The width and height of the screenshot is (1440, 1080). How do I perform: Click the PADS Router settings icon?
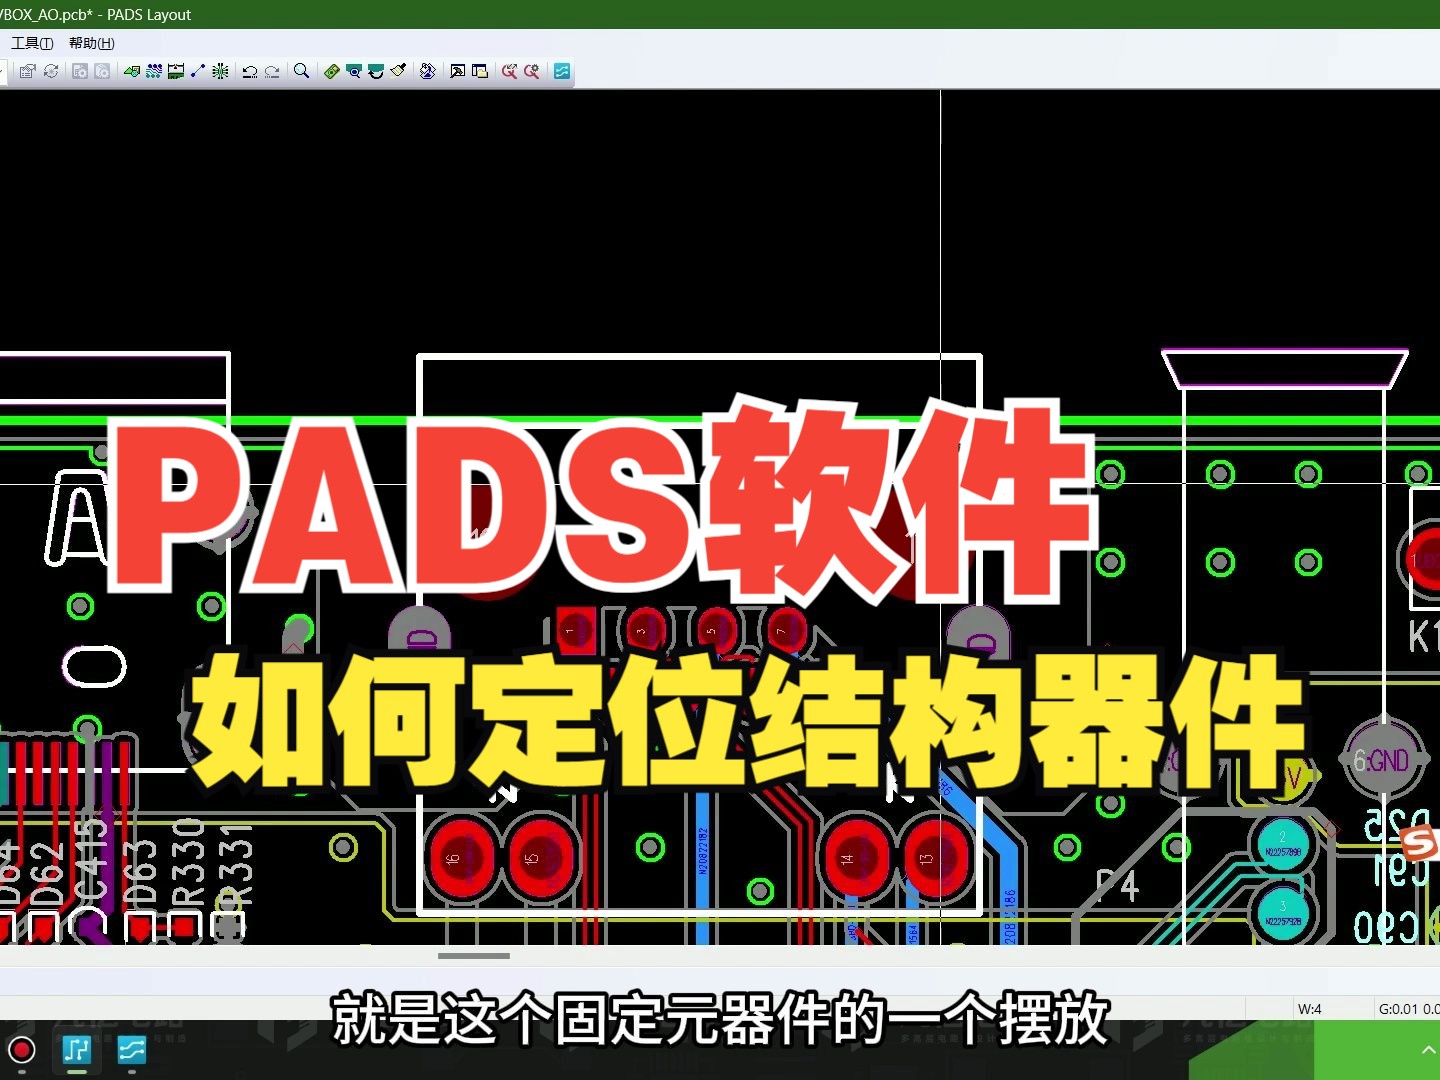click(532, 71)
